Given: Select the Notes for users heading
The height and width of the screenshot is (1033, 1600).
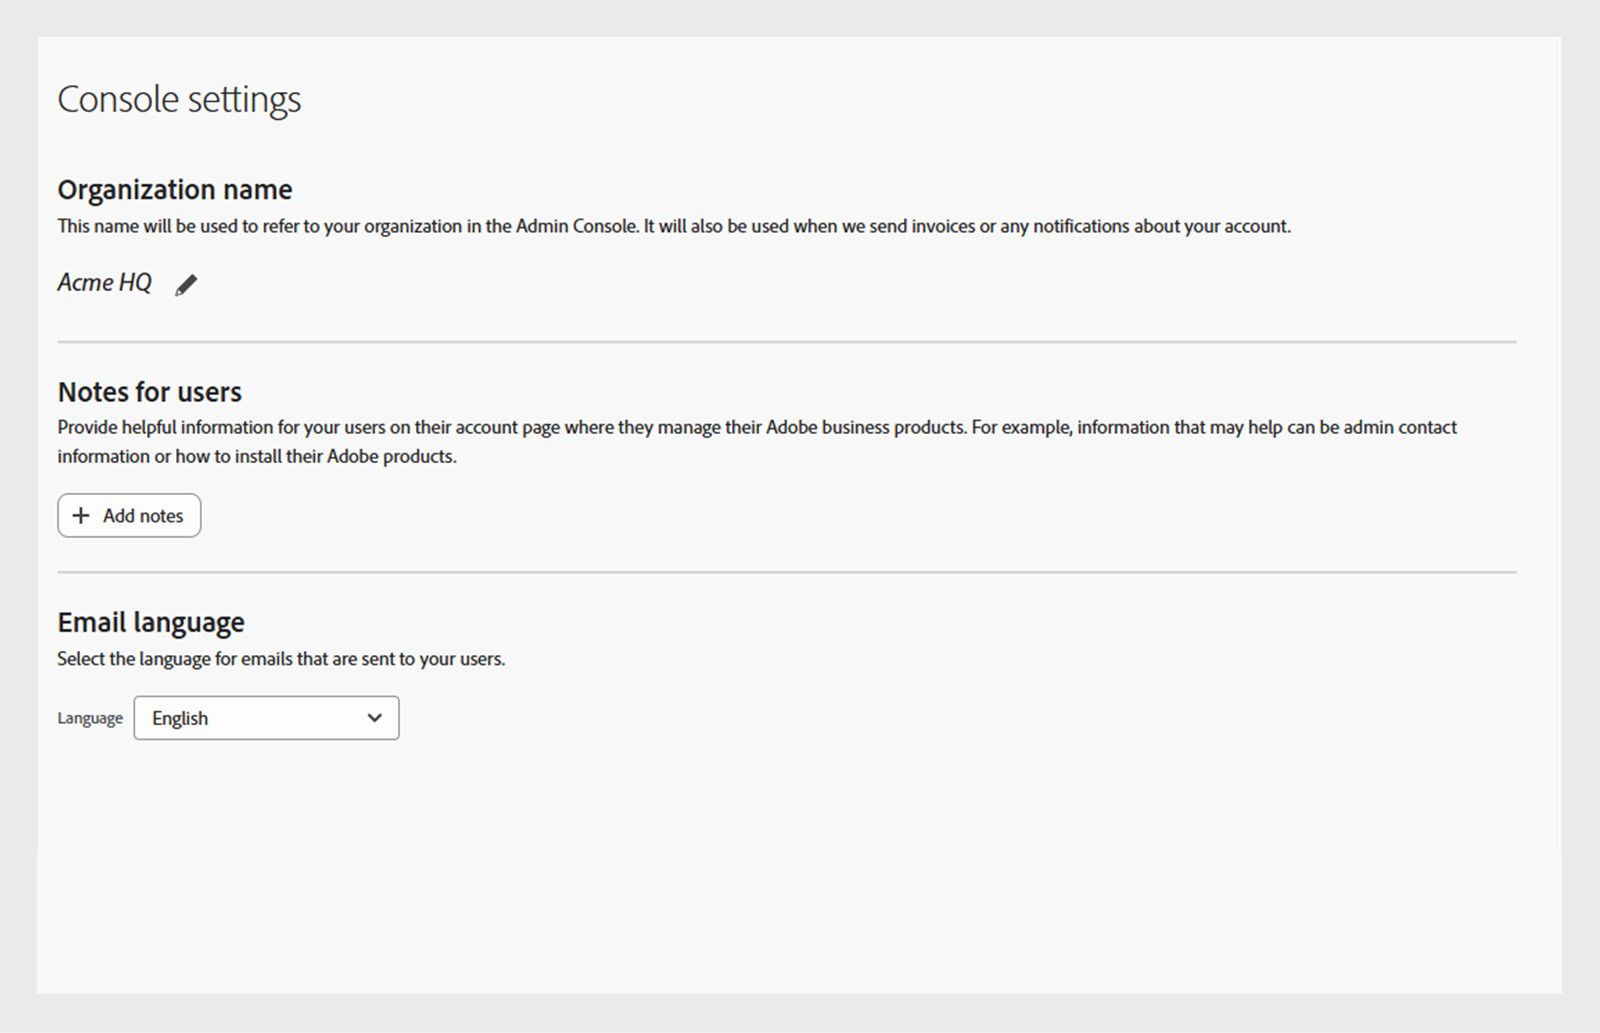Looking at the screenshot, I should click(150, 391).
